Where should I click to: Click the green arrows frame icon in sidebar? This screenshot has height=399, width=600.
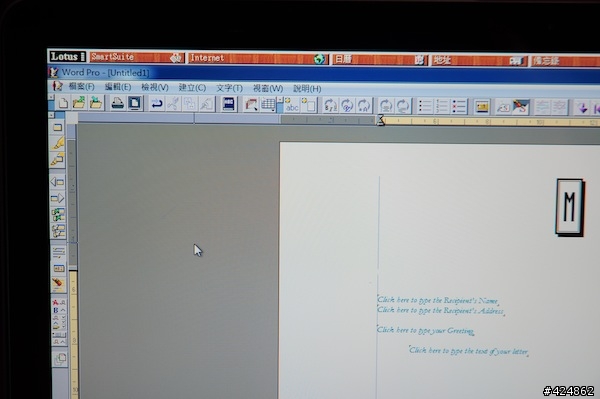pyautogui.click(x=58, y=215)
